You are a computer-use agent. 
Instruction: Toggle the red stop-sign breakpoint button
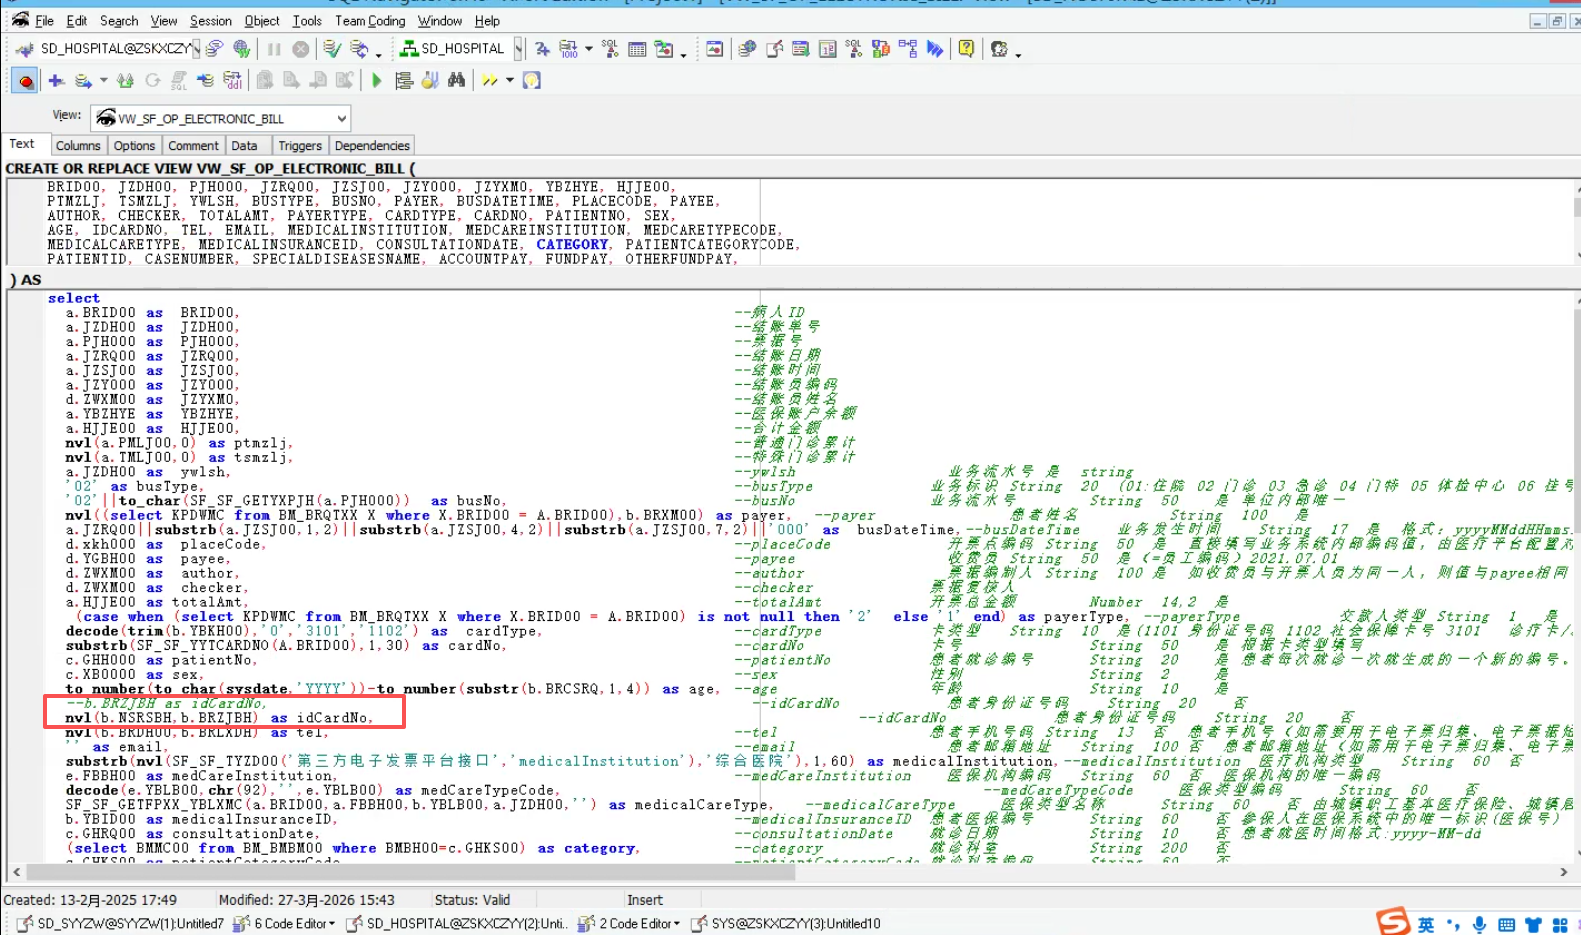point(26,81)
